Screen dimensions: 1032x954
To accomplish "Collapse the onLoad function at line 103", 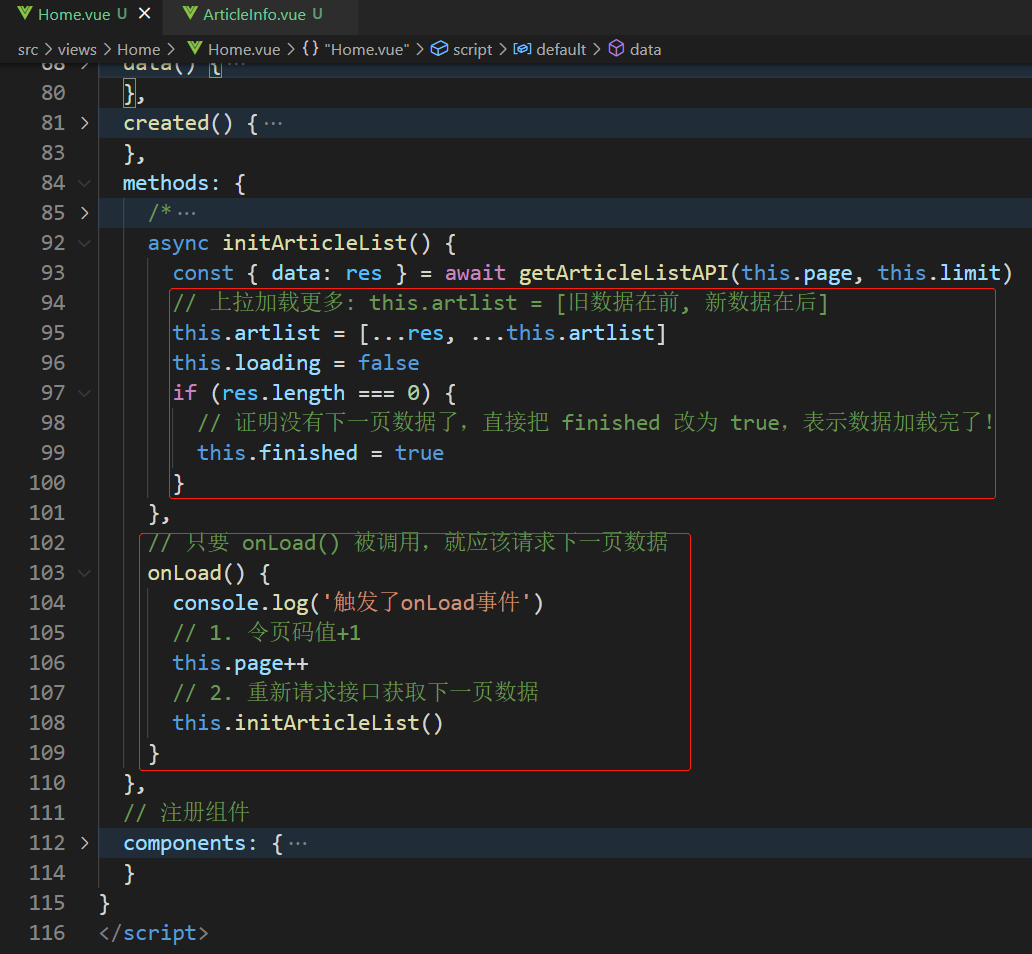I will tap(84, 573).
